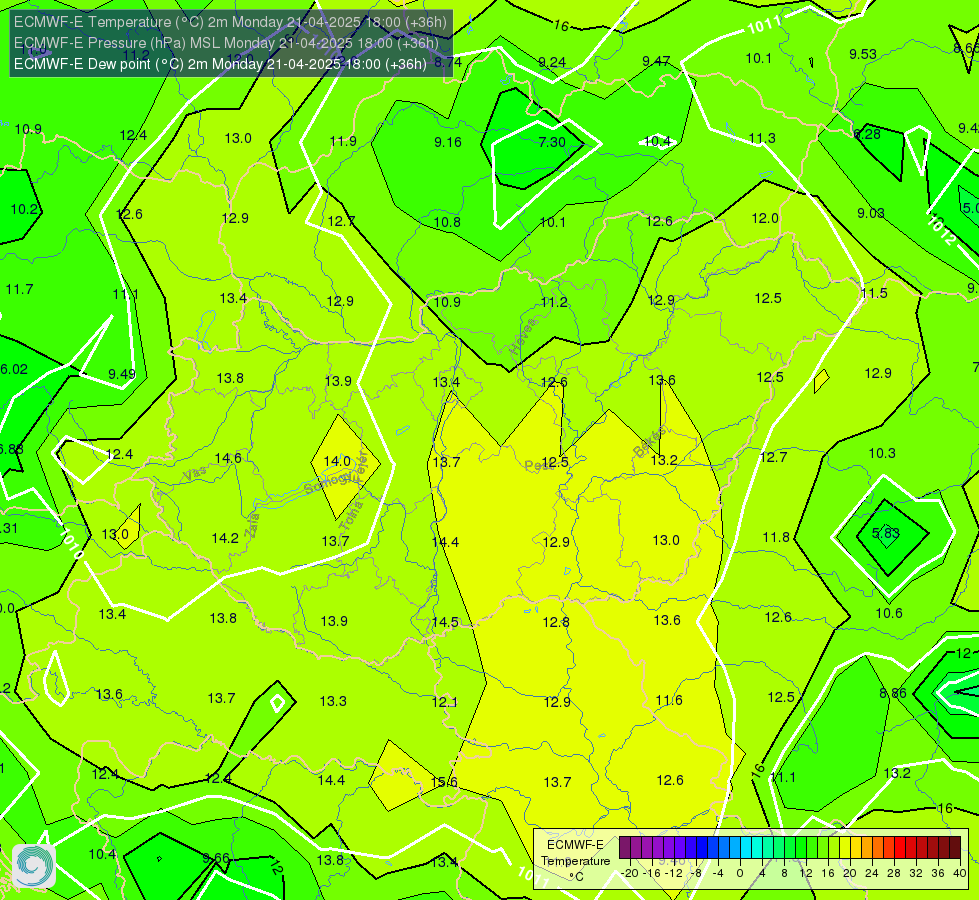Click the 12.1 value on the map

pyautogui.click(x=445, y=703)
